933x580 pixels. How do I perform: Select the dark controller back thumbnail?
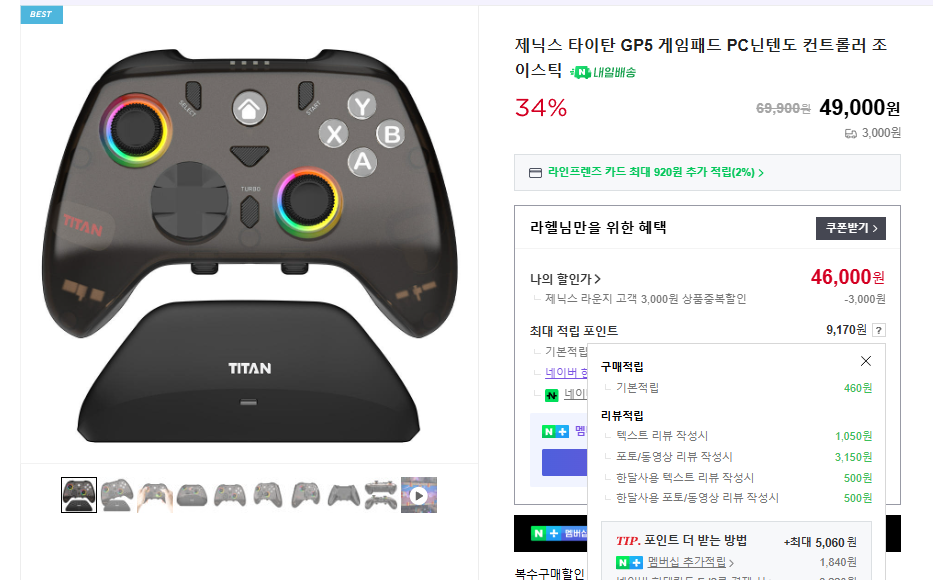(343, 495)
